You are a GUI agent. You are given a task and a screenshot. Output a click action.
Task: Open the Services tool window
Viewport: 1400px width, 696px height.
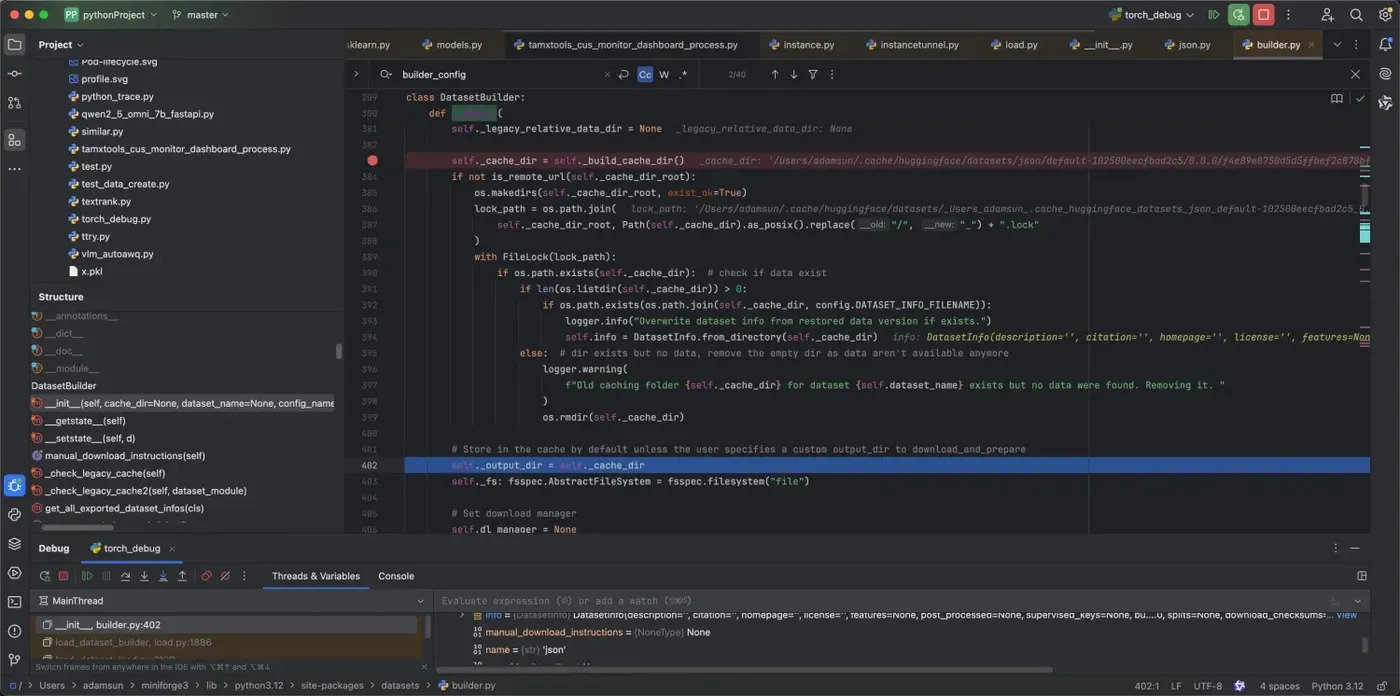(14, 573)
